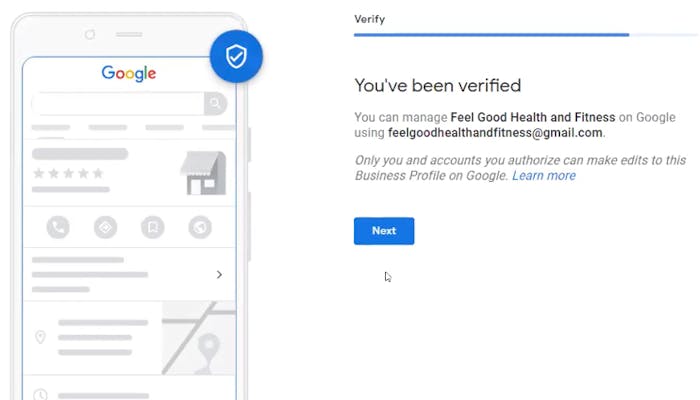Image resolution: width=700 pixels, height=400 pixels.
Task: Click the blue verified shield badge
Action: (x=236, y=56)
